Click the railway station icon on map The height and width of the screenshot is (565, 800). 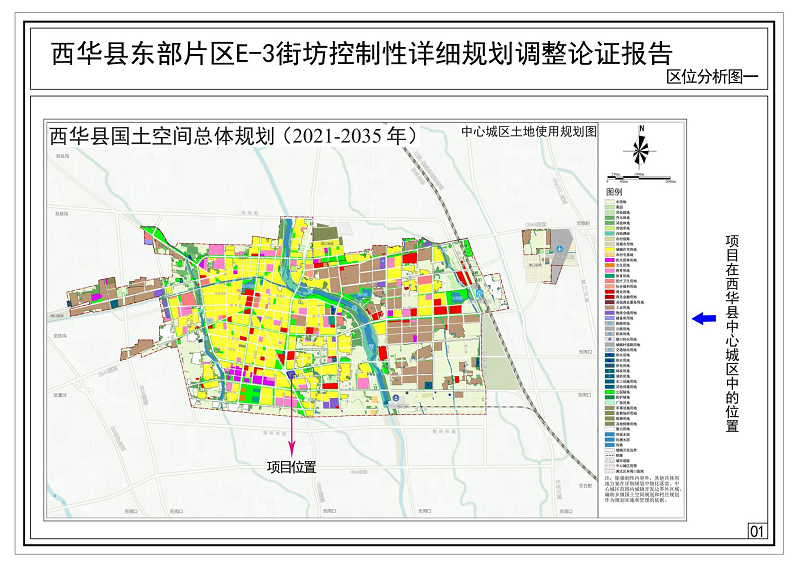point(479,293)
